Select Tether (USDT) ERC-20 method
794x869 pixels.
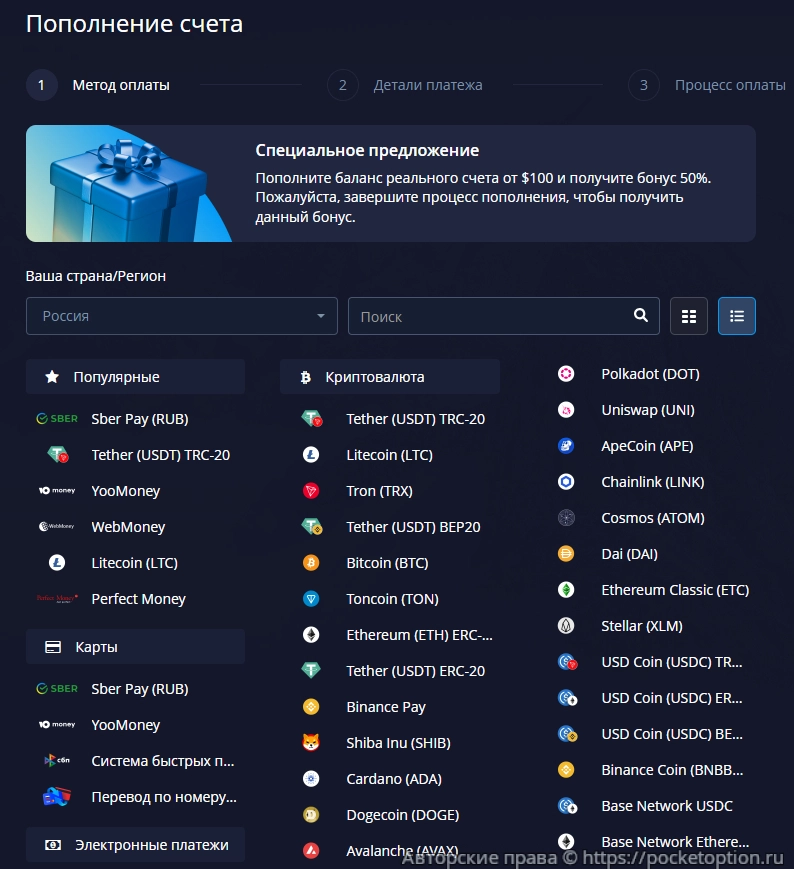tap(415, 671)
